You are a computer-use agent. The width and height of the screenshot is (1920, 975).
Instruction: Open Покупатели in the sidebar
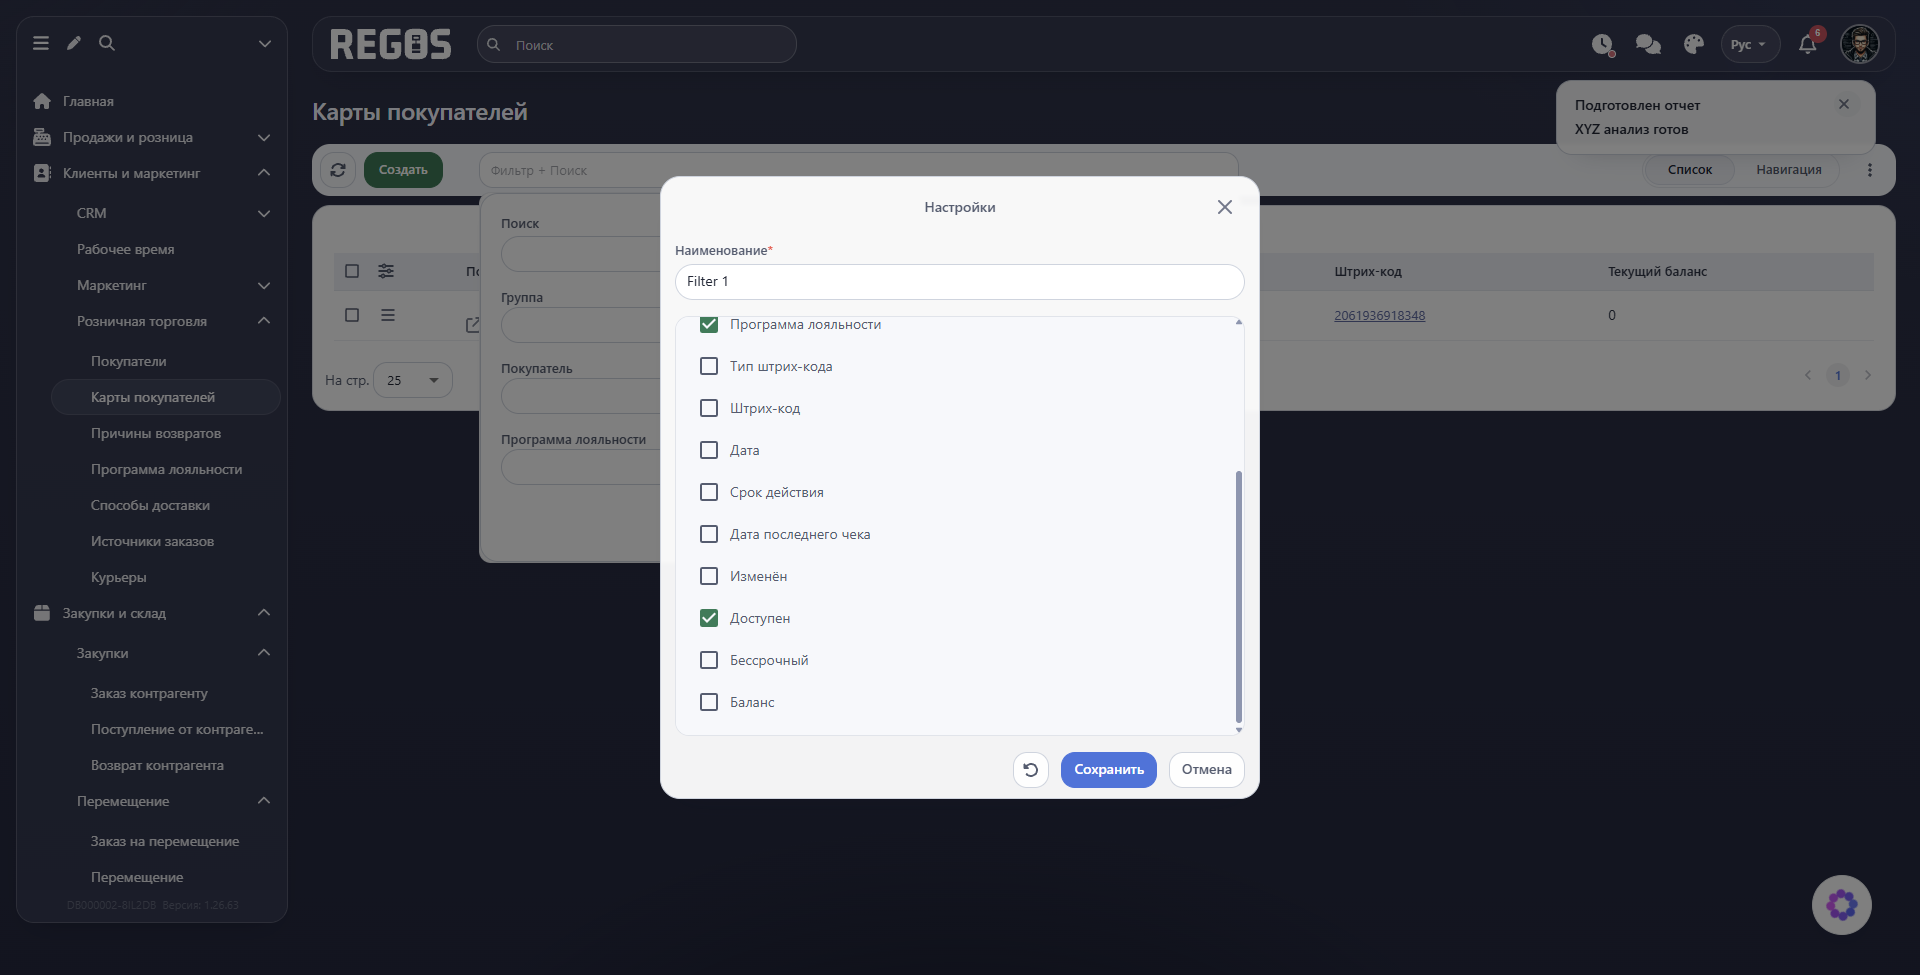[129, 361]
